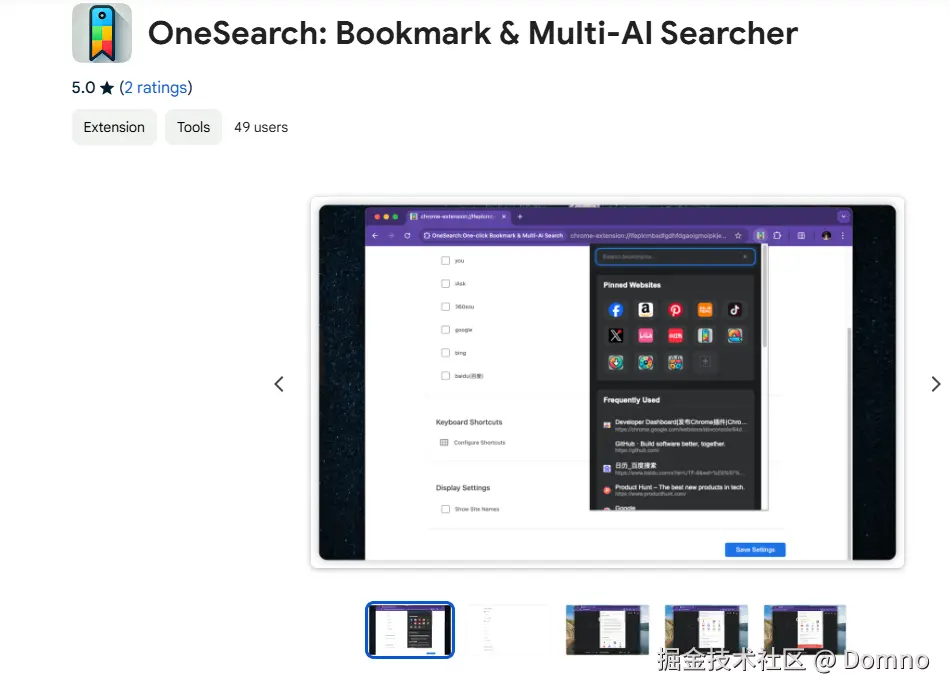Image resolution: width=950 pixels, height=694 pixels.
Task: Close the chrome-extension tab in preview
Action: coord(503,216)
